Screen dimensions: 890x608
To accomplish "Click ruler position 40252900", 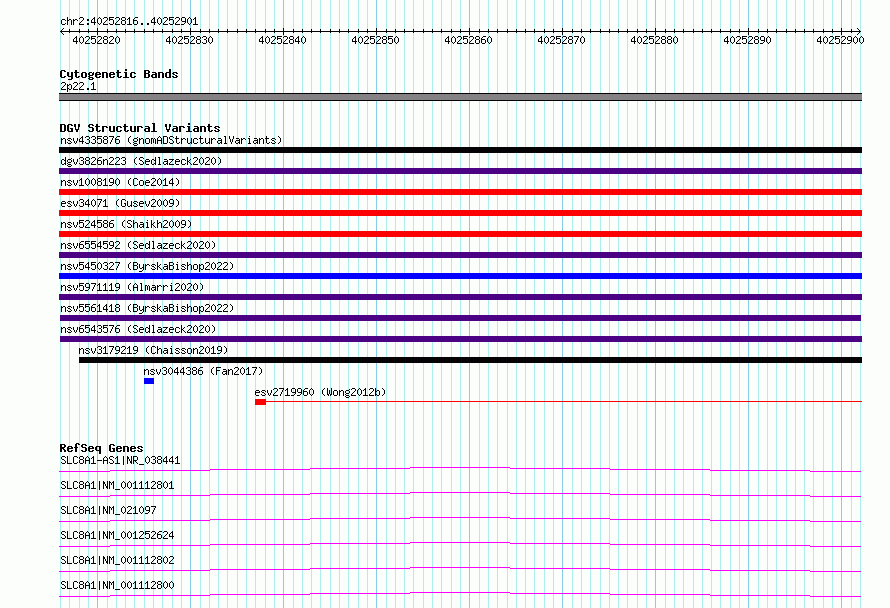I will click(x=840, y=40).
